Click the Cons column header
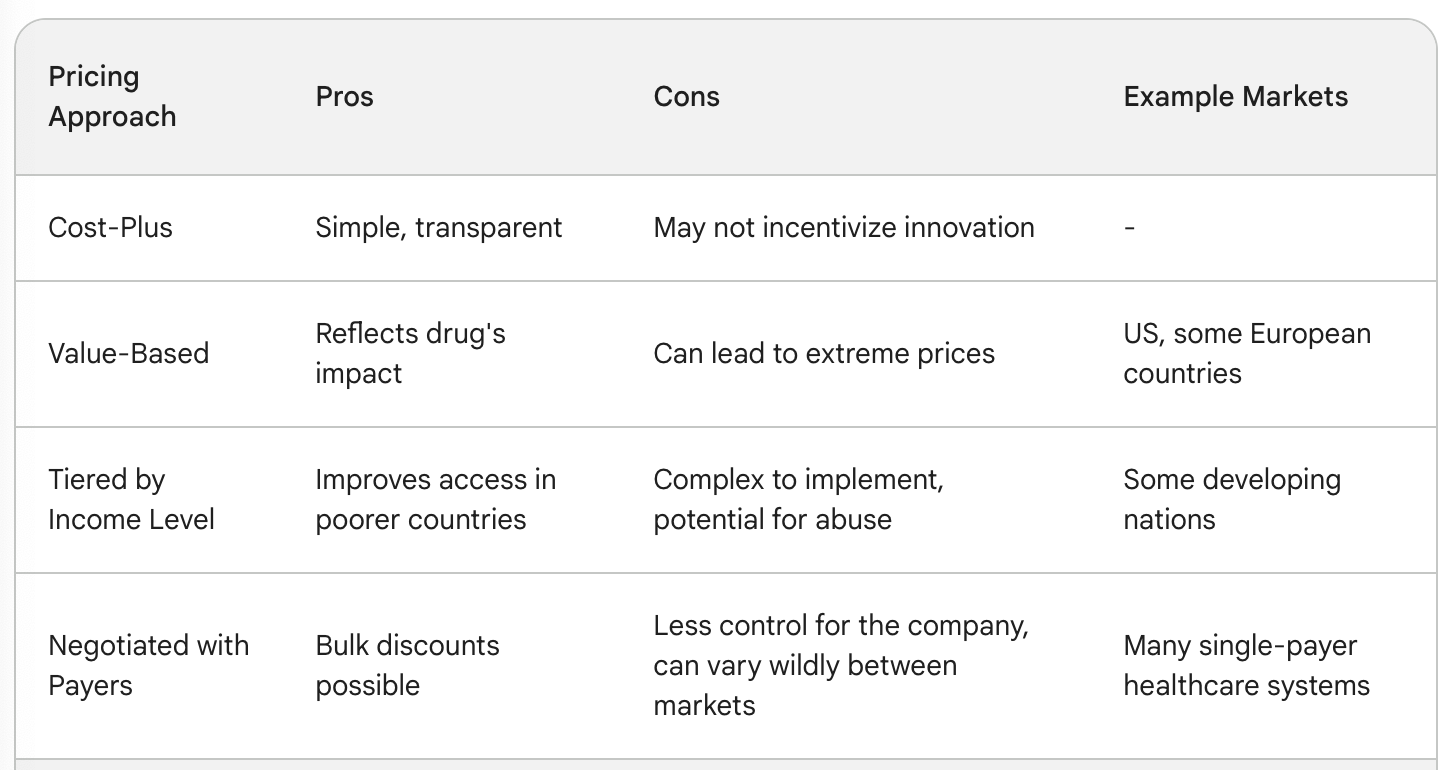The width and height of the screenshot is (1452, 770). pyautogui.click(x=686, y=97)
